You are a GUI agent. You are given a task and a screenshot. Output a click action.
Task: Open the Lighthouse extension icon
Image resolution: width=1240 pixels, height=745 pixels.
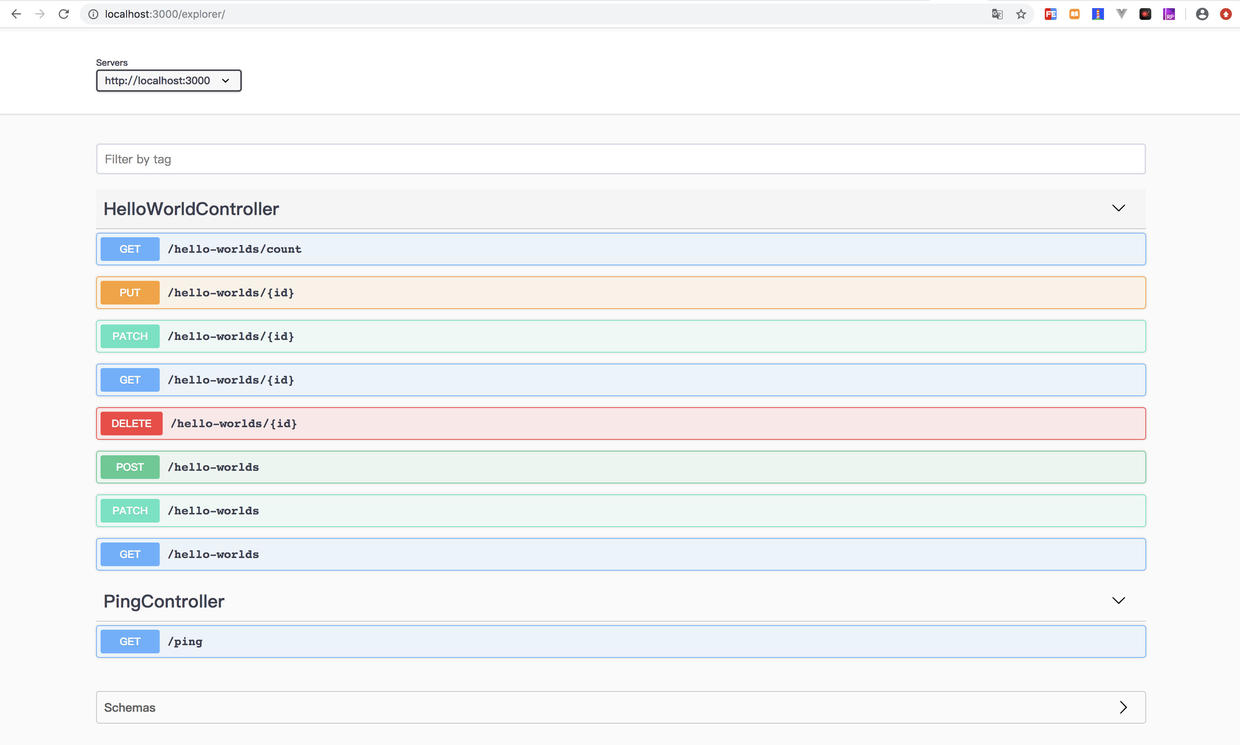(1098, 14)
